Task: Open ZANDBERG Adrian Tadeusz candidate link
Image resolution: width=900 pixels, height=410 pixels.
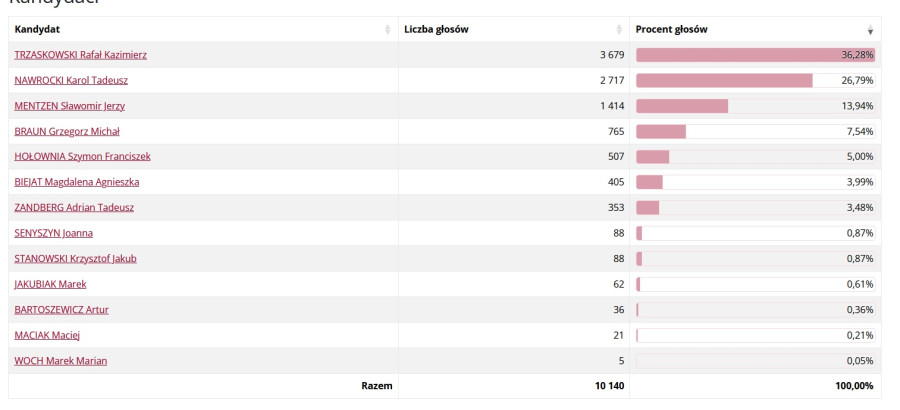Action: click(x=73, y=207)
